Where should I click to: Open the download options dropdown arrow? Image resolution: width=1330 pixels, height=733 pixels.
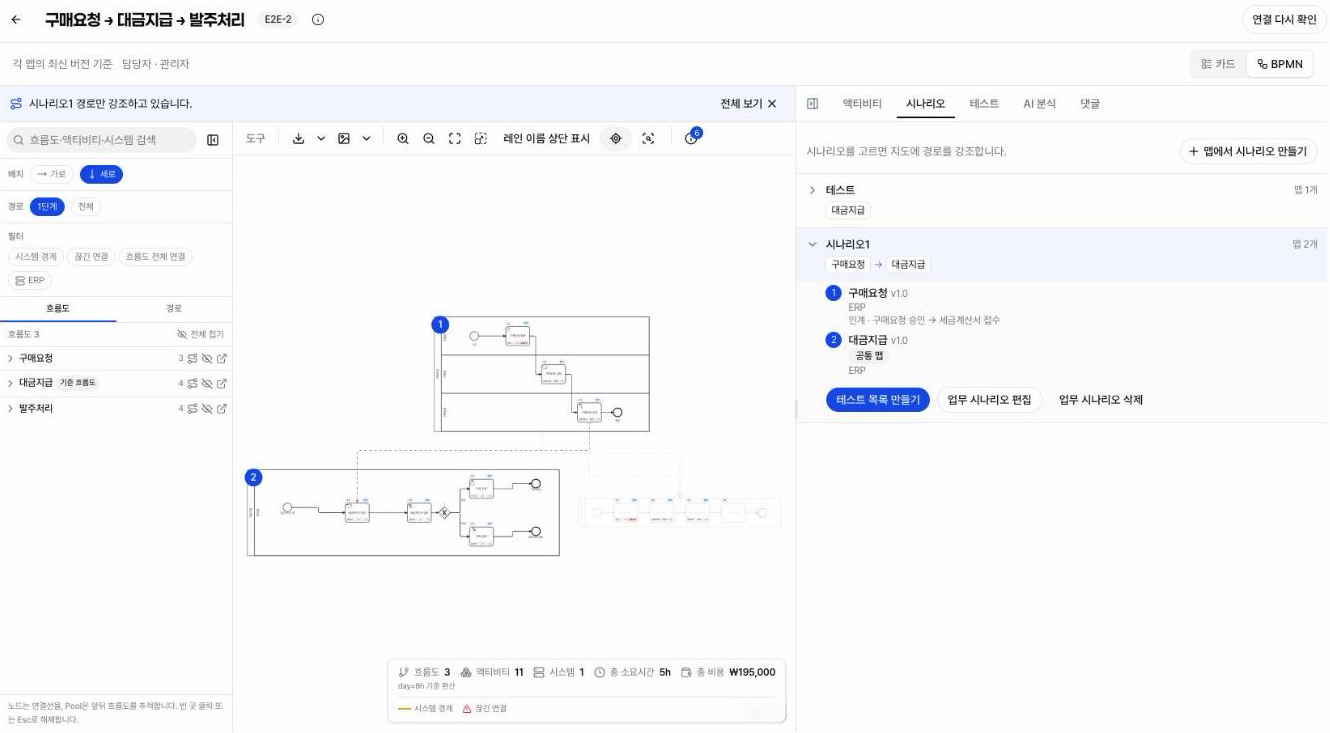(x=321, y=139)
